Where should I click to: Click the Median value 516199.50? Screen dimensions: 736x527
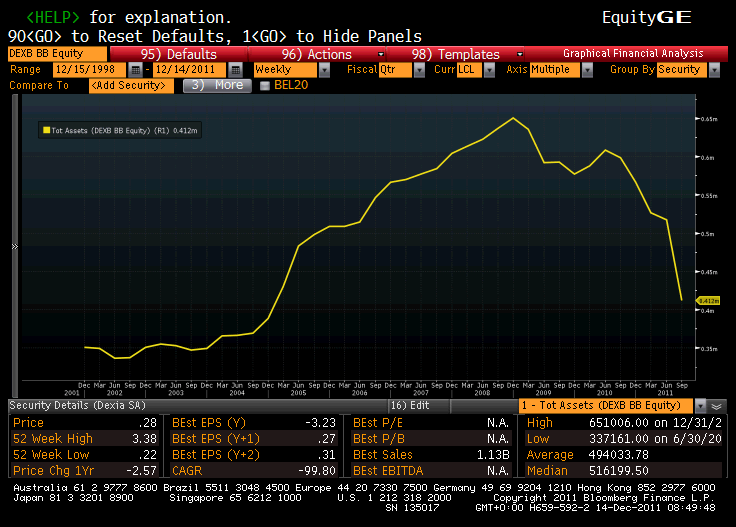619,471
